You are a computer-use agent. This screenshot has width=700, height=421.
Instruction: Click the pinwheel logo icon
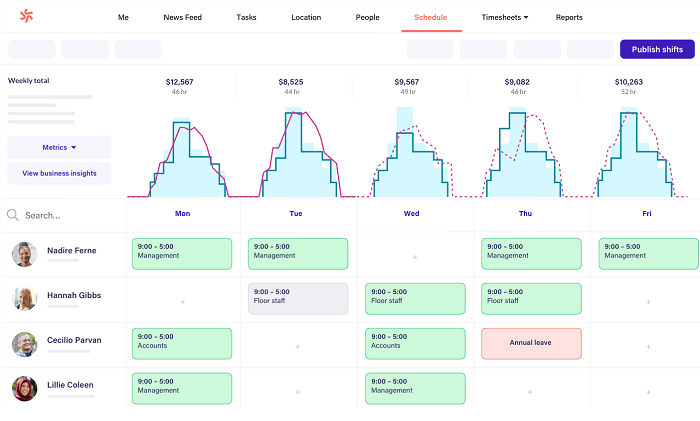27,16
